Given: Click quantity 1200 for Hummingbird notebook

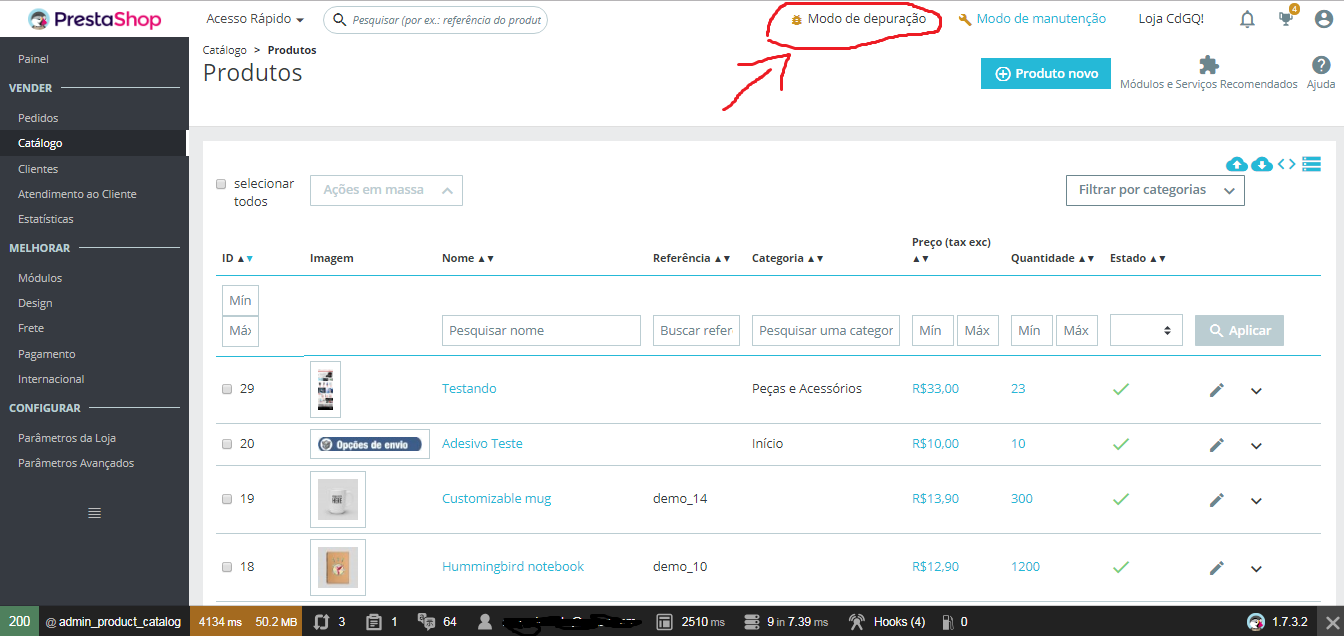Looking at the screenshot, I should [x=1026, y=567].
